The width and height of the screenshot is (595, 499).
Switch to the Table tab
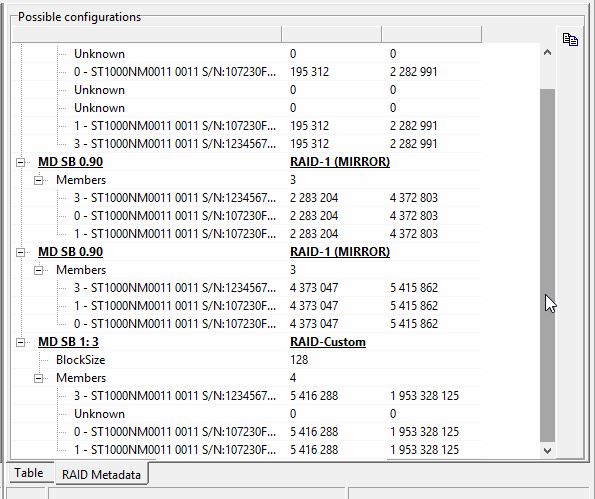28,473
